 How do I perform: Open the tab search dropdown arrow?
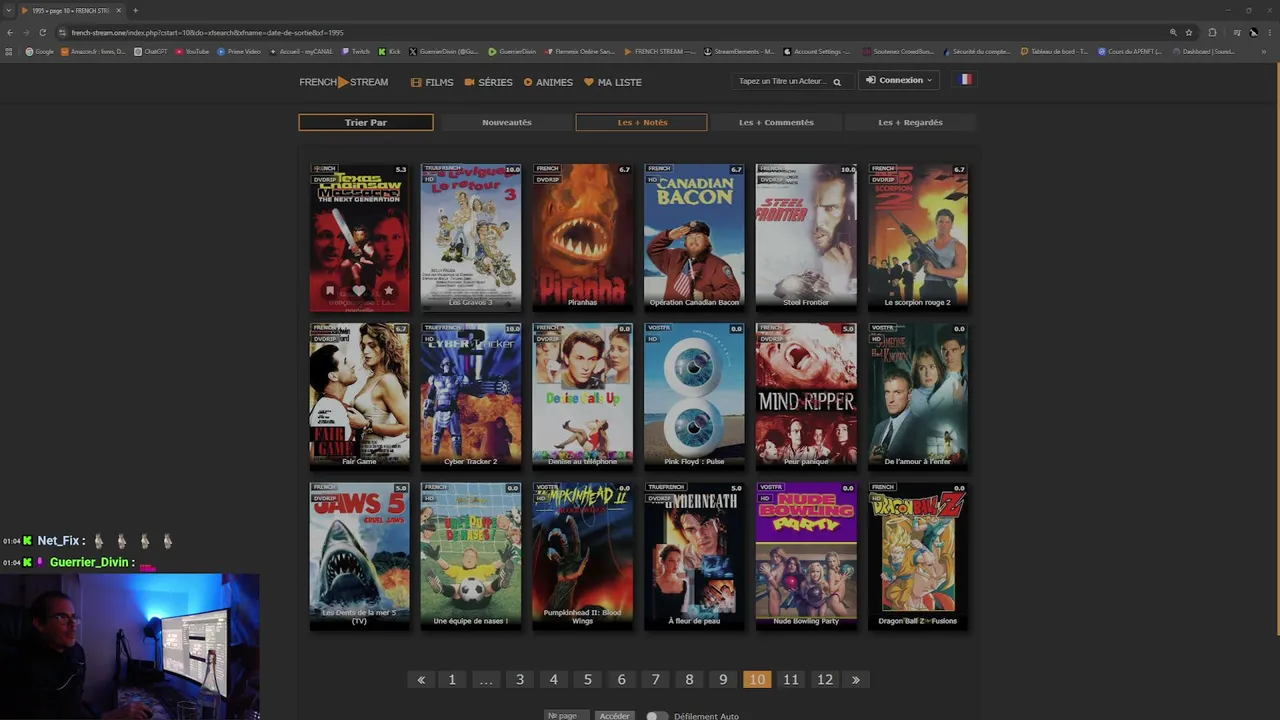click(8, 10)
